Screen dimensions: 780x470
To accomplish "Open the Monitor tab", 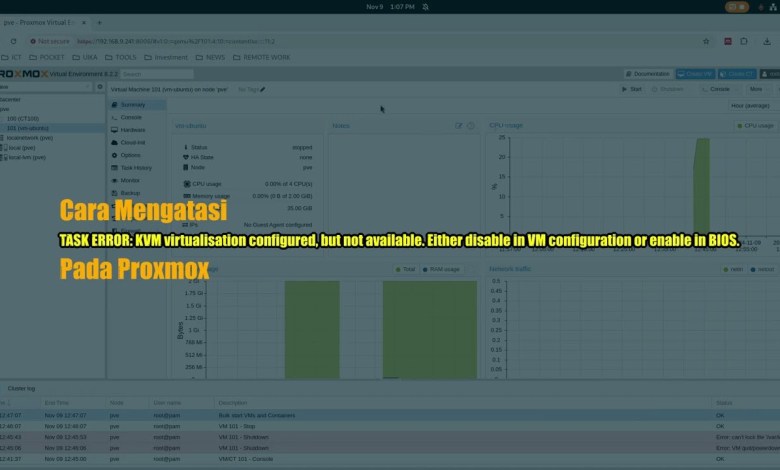I will (x=130, y=181).
